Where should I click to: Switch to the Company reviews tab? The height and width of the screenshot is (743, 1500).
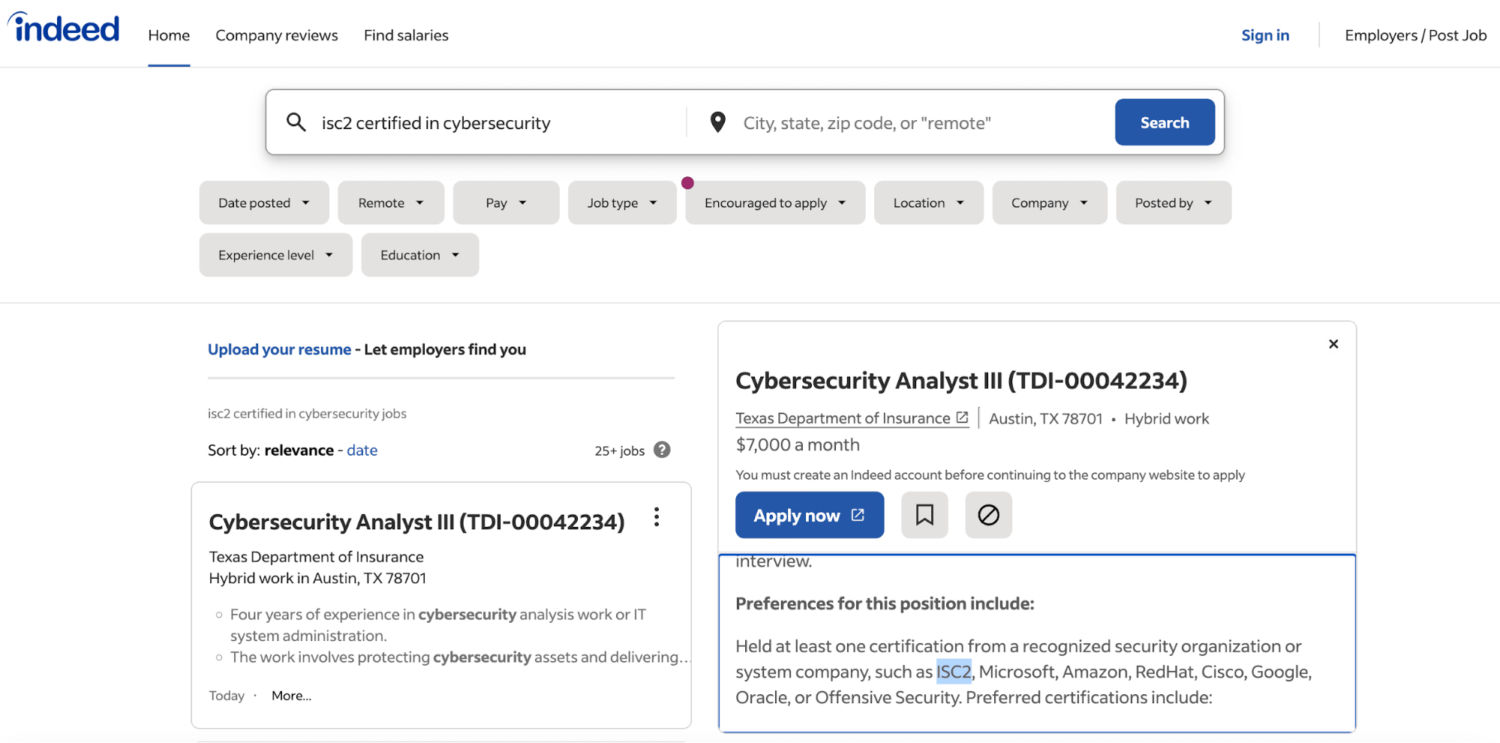pos(276,34)
